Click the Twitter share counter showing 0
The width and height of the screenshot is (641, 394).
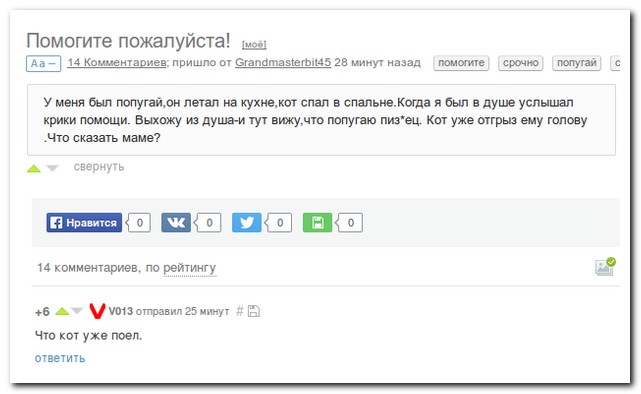coord(280,222)
